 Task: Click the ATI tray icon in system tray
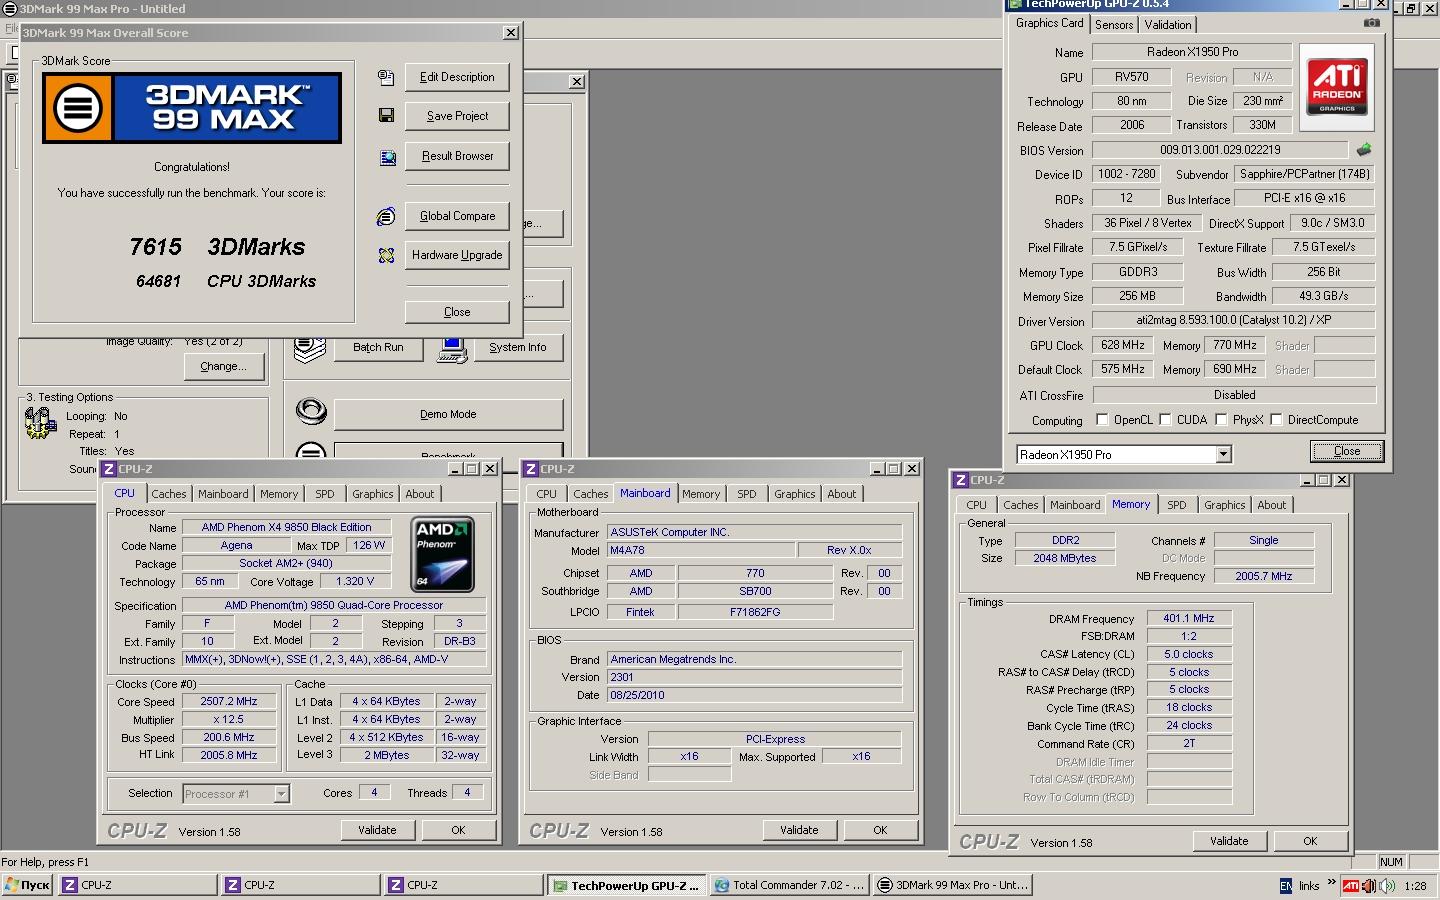click(1351, 886)
